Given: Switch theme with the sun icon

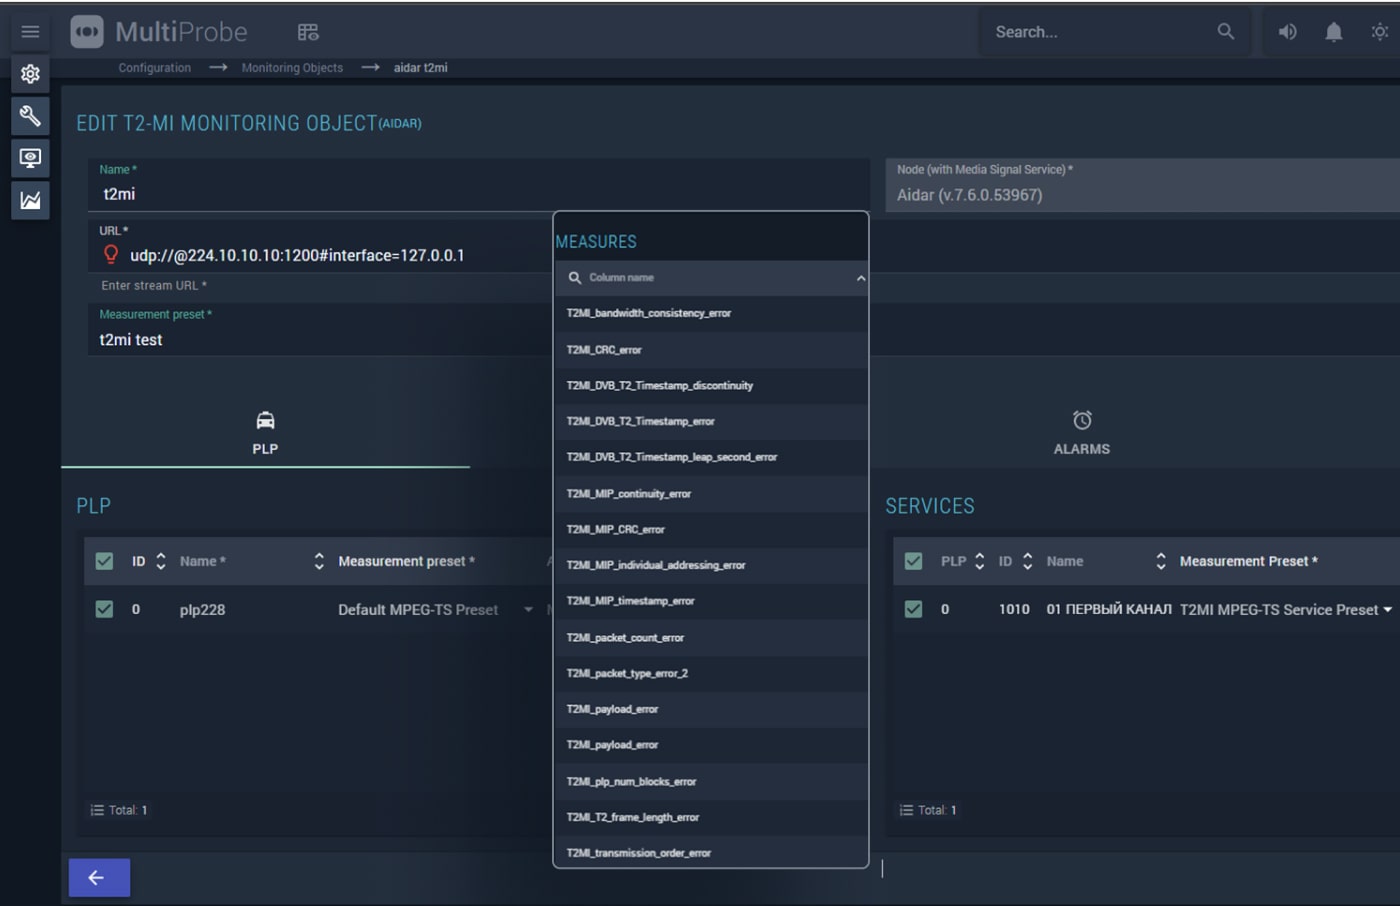Looking at the screenshot, I should pos(1379,32).
